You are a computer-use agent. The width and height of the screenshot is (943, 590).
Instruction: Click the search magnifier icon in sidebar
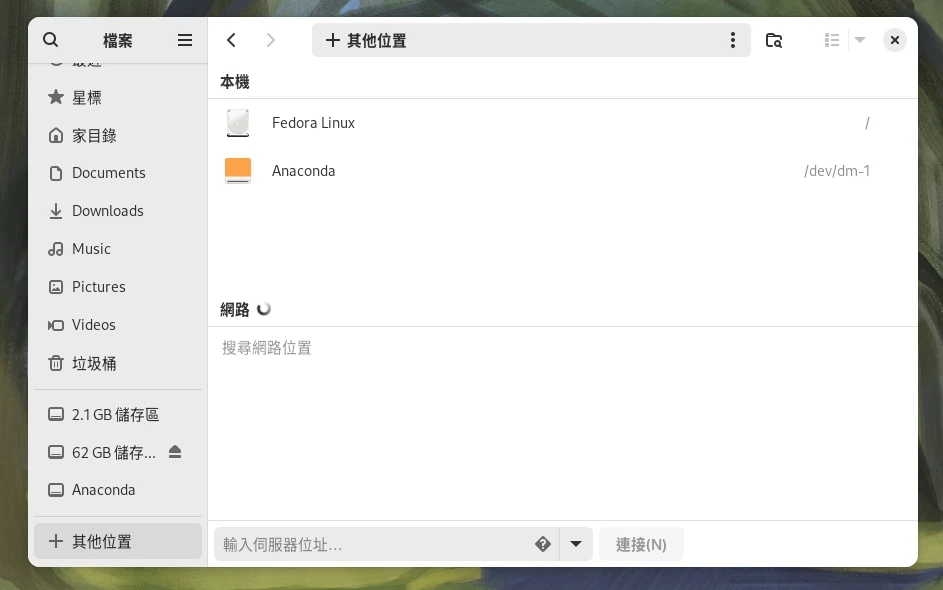51,40
